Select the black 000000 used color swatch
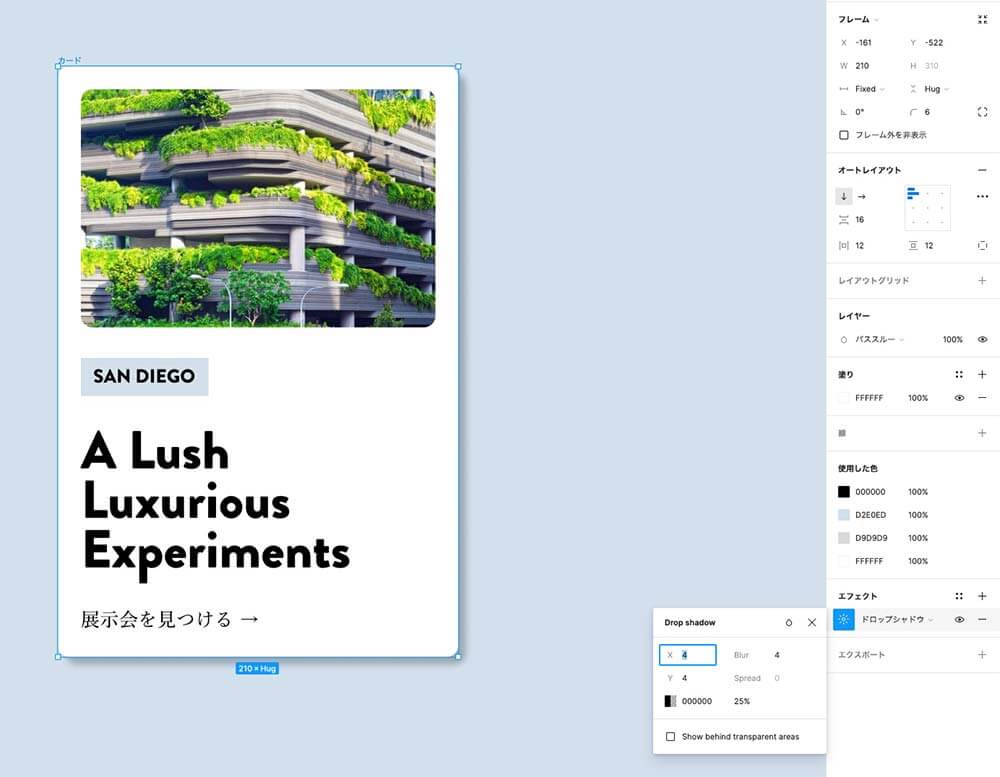This screenshot has height=777, width=1000. 844,492
